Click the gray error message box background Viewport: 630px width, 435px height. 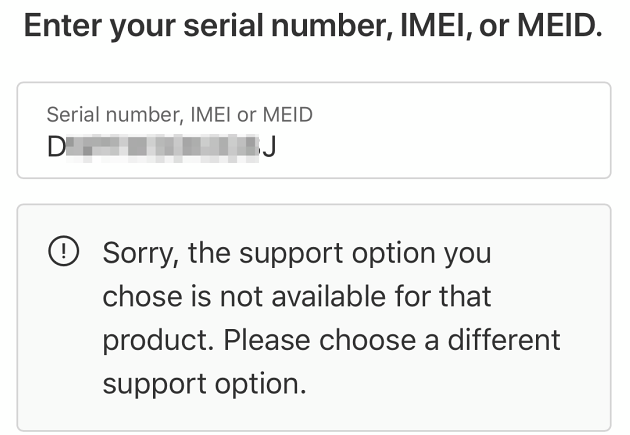pyautogui.click(x=560, y=400)
